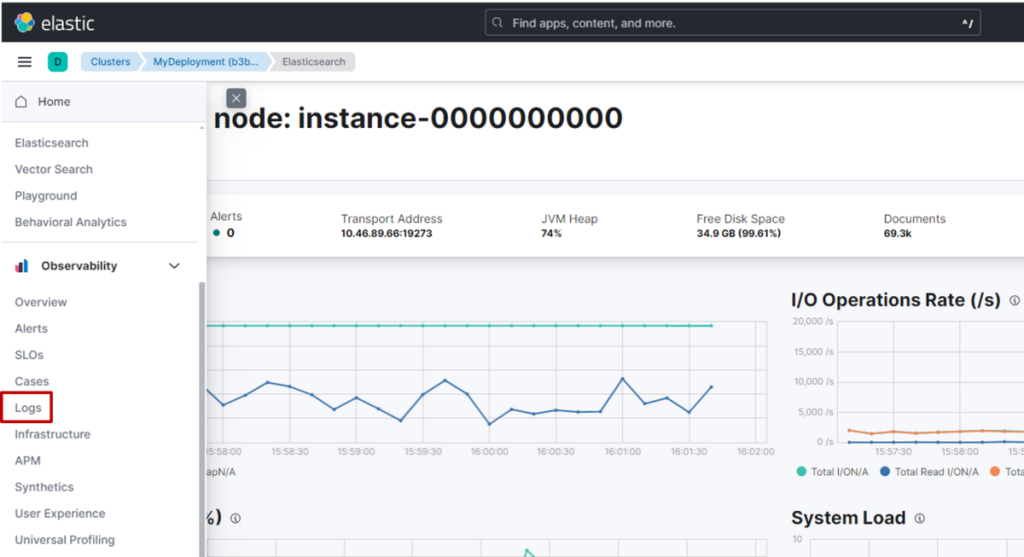Toggle the hamburger navigation menu
The height and width of the screenshot is (557, 1024).
point(25,62)
